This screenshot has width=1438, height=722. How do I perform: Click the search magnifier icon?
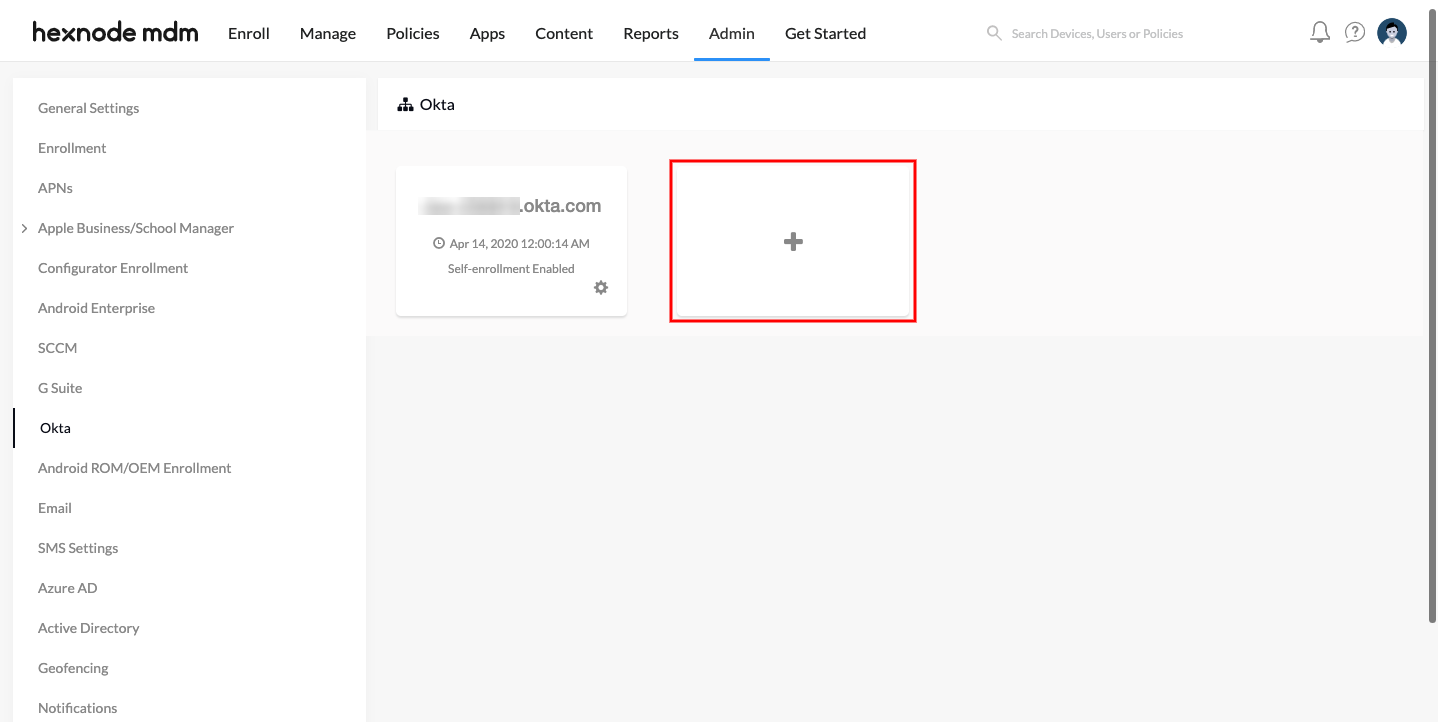click(994, 33)
